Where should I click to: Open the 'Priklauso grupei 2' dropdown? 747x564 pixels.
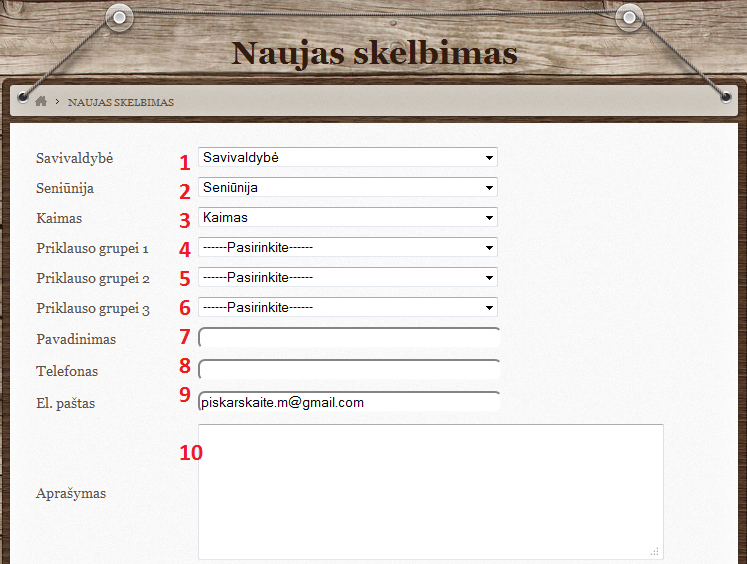[x=347, y=277]
